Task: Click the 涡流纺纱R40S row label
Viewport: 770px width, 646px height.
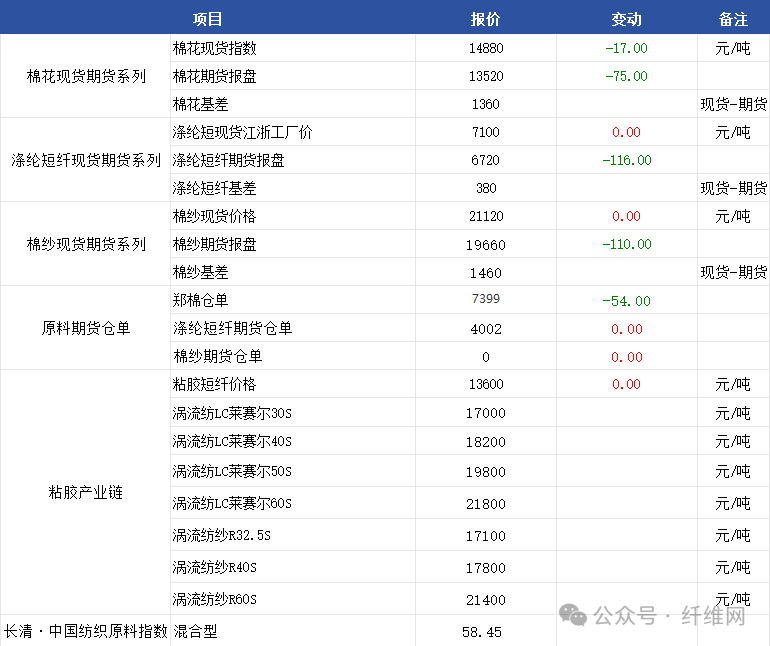Action: click(x=215, y=567)
